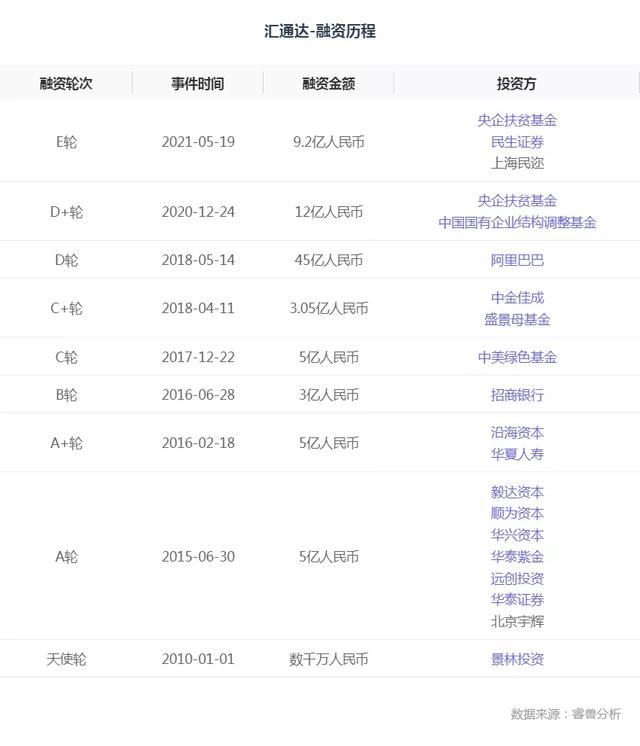Select the 毅达资本 investor link
The width and height of the screenshot is (640, 746).
pos(517,492)
